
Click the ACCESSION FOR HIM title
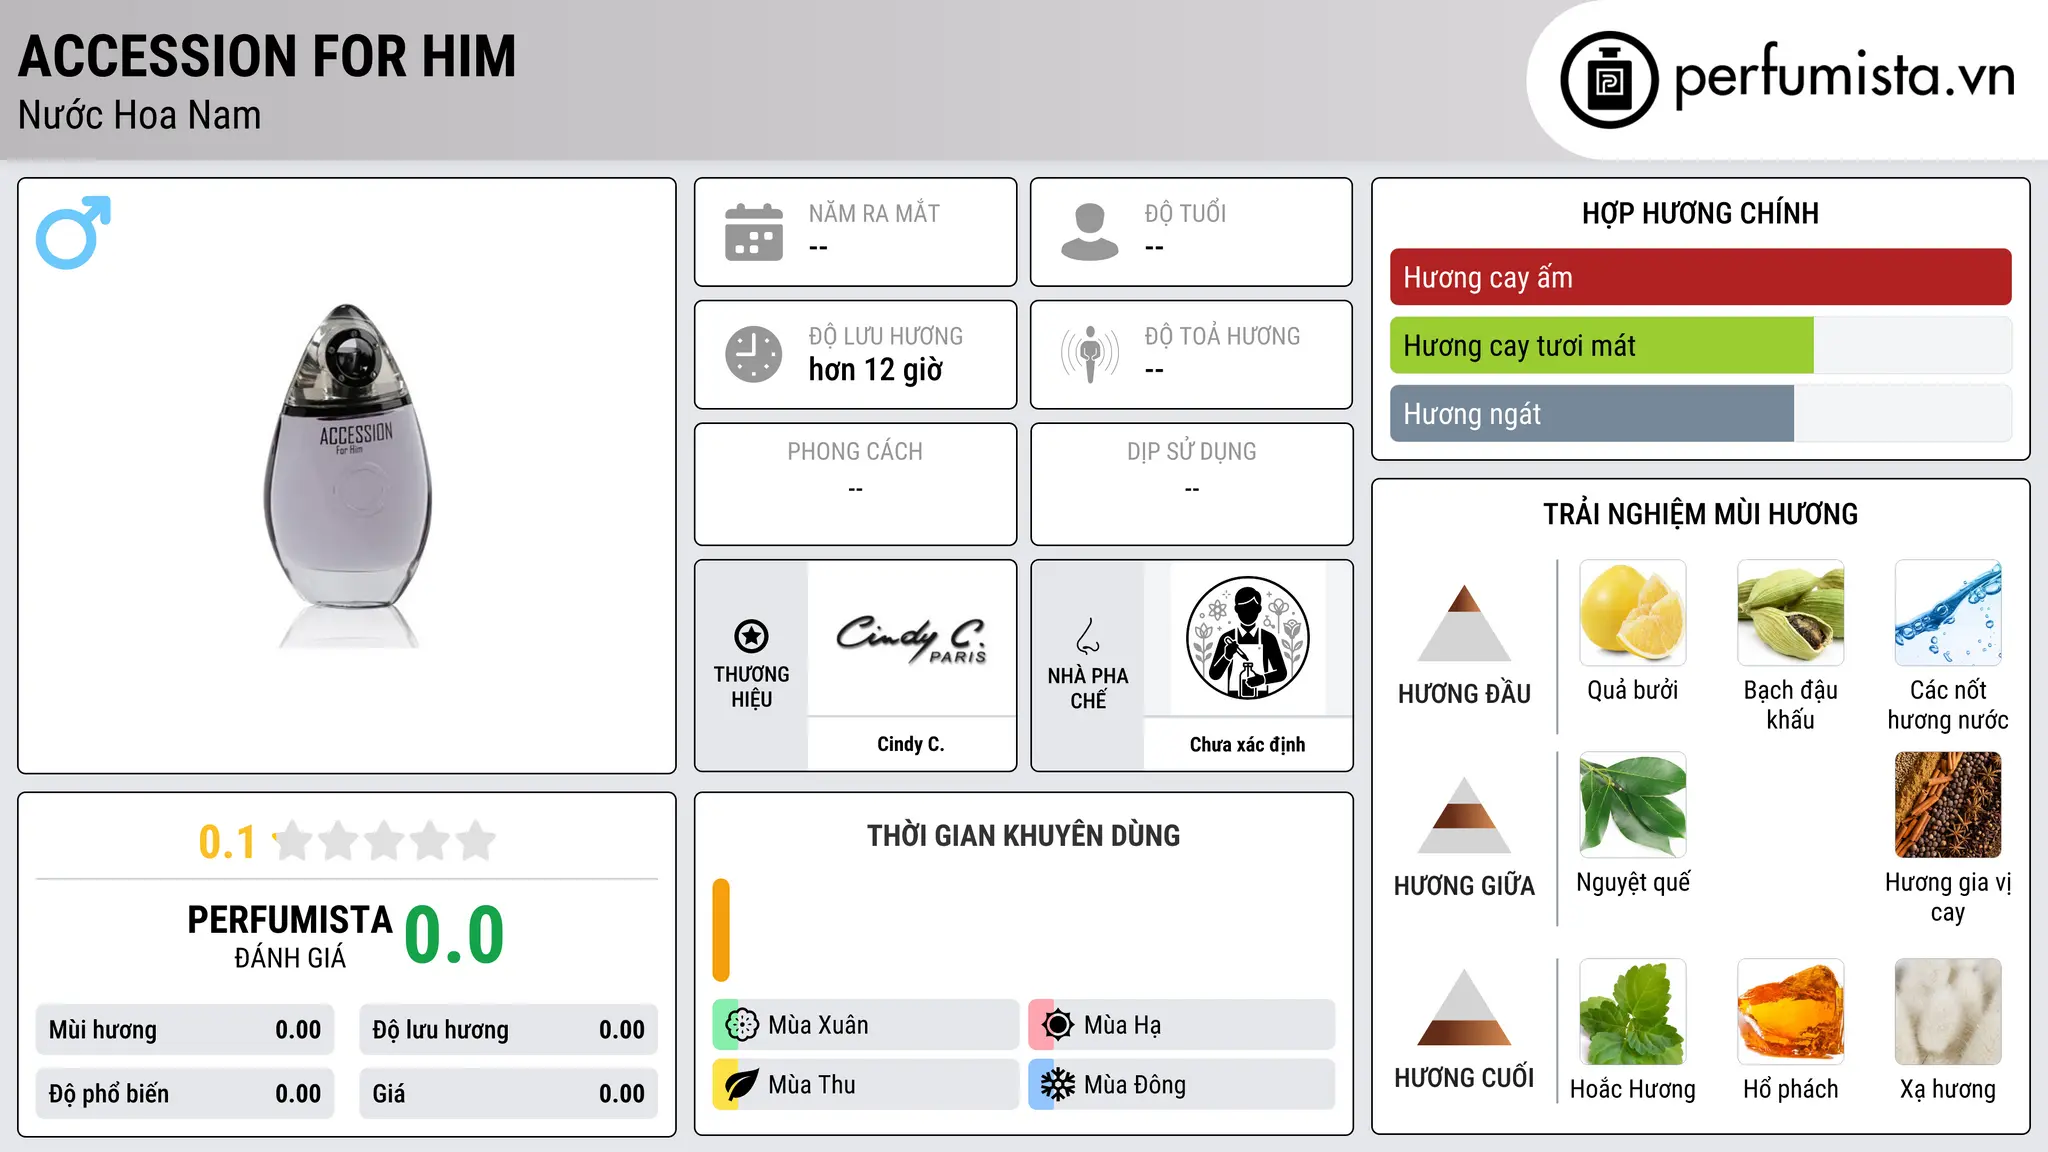(x=267, y=56)
